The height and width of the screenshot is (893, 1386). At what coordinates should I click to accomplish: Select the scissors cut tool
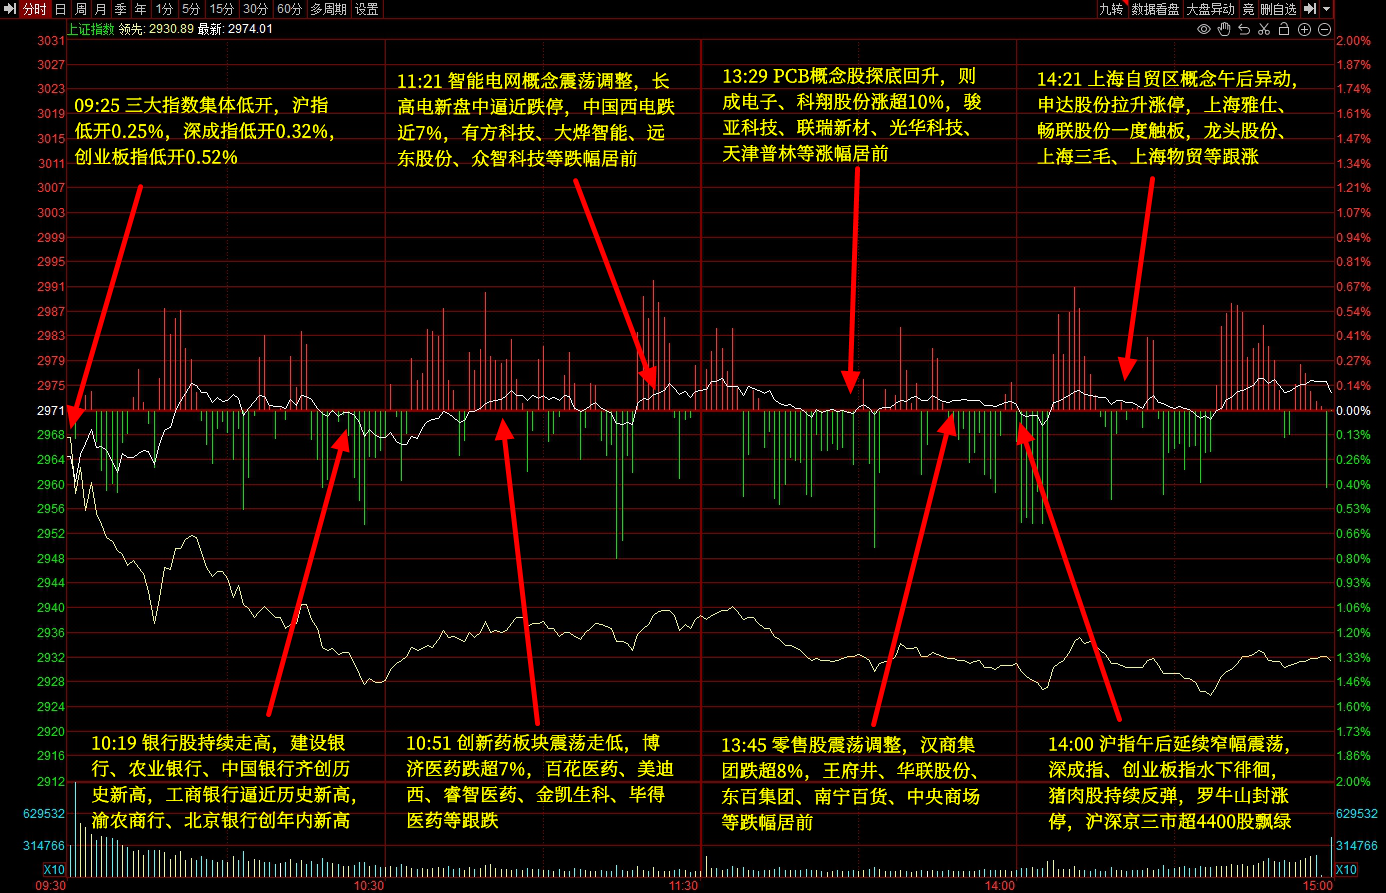click(x=1264, y=29)
